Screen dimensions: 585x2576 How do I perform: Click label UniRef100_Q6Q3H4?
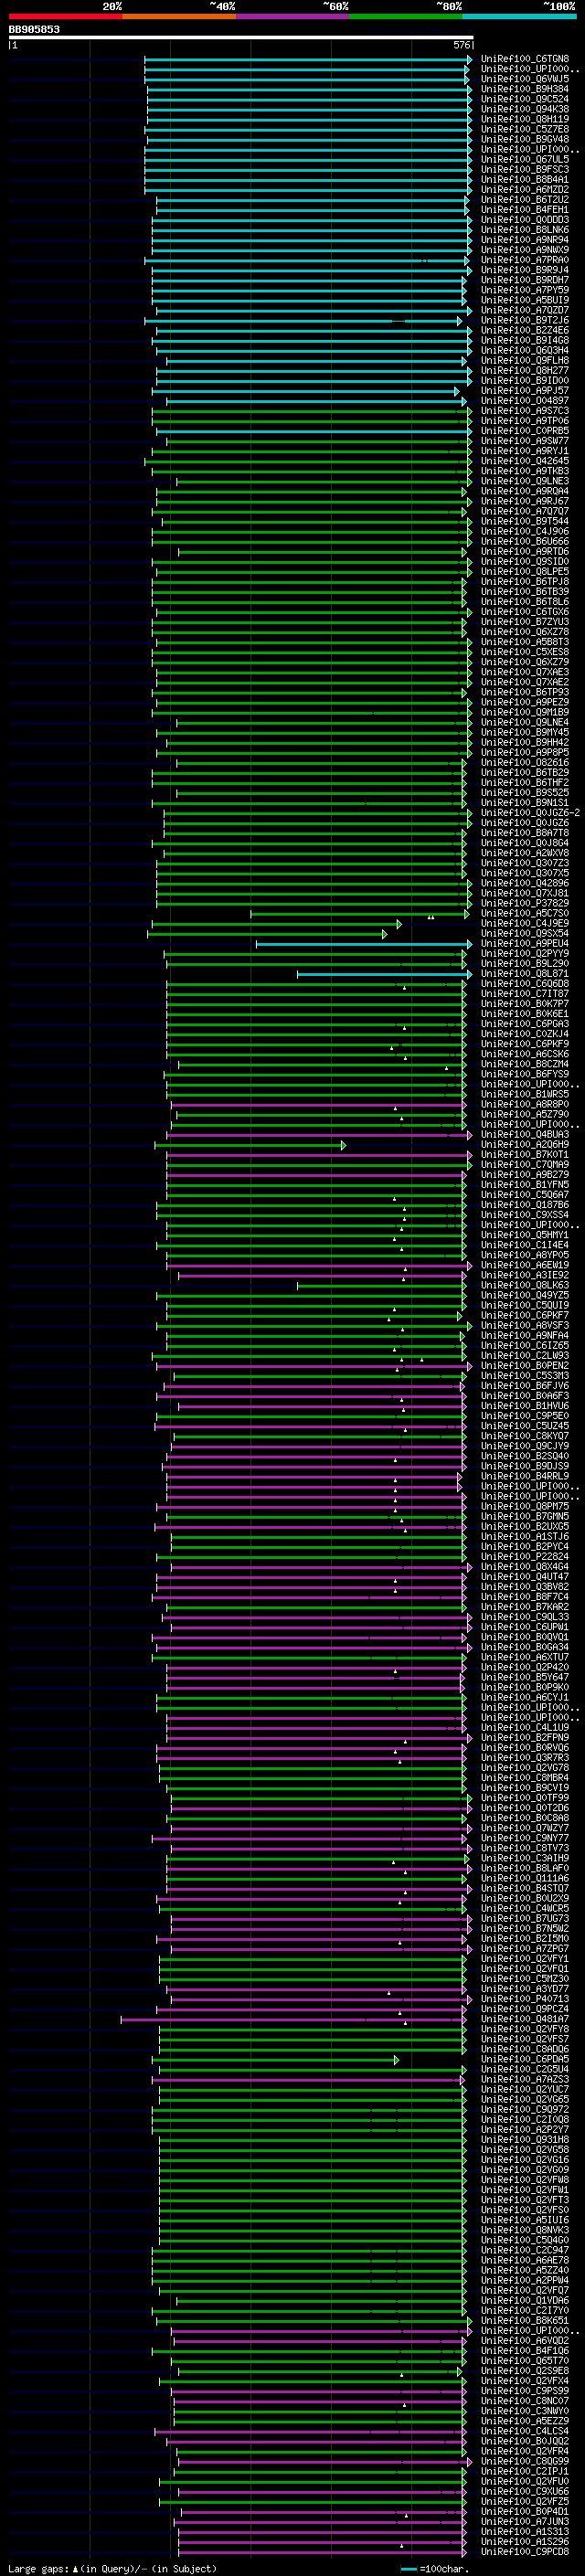[x=525, y=350]
